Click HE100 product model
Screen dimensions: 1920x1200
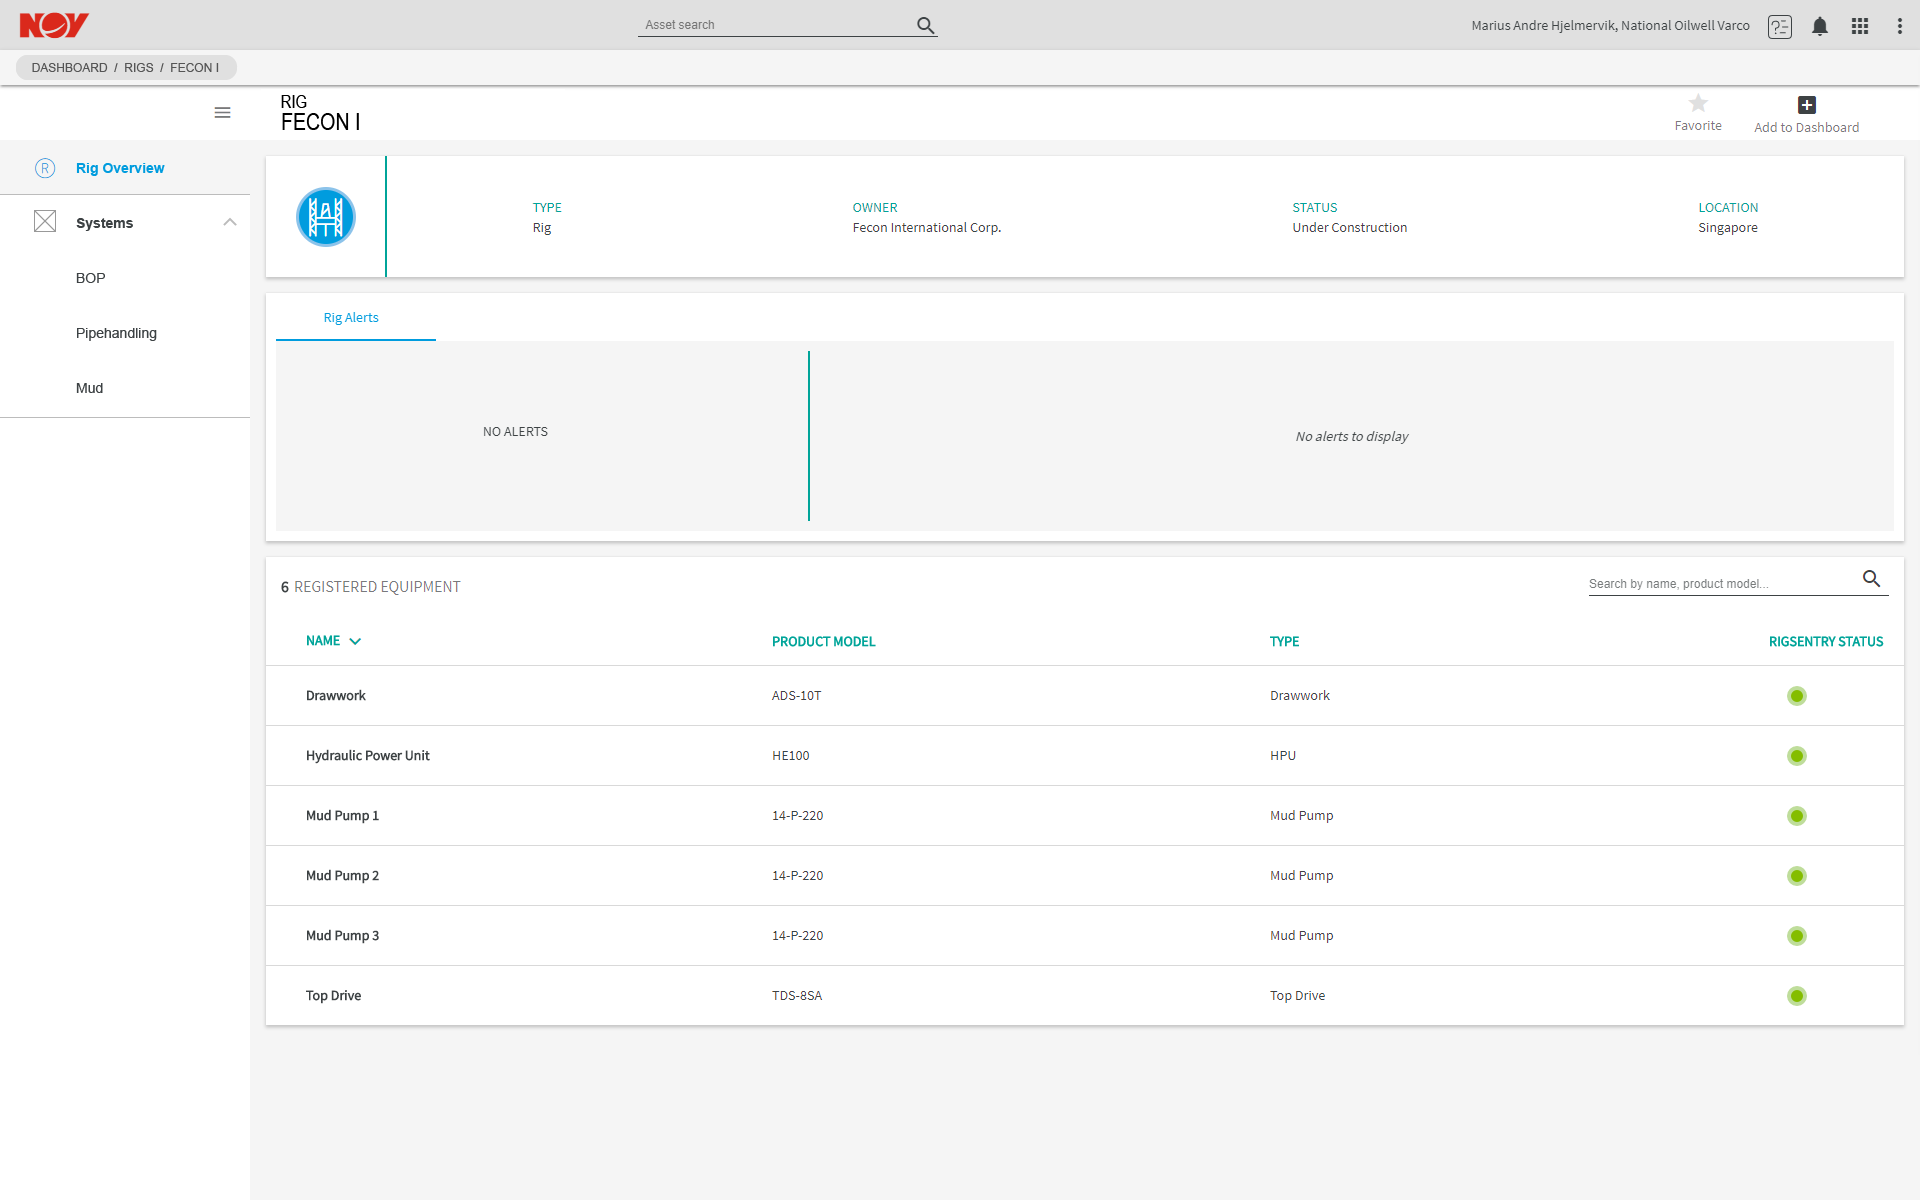coord(790,756)
